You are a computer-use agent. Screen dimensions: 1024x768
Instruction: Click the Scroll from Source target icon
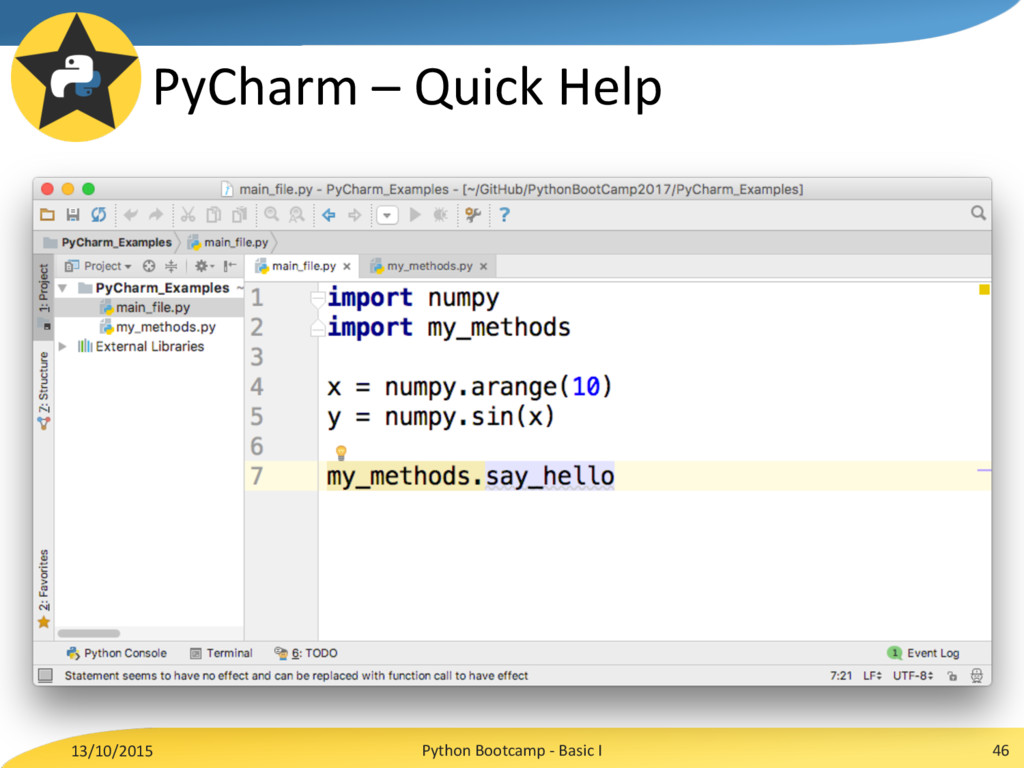point(149,266)
